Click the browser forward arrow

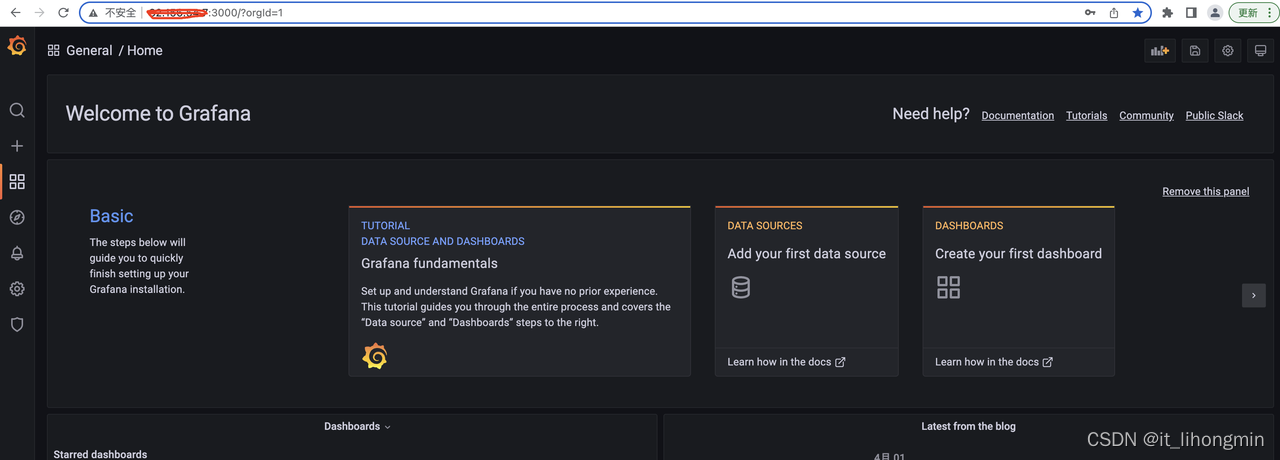click(x=40, y=13)
